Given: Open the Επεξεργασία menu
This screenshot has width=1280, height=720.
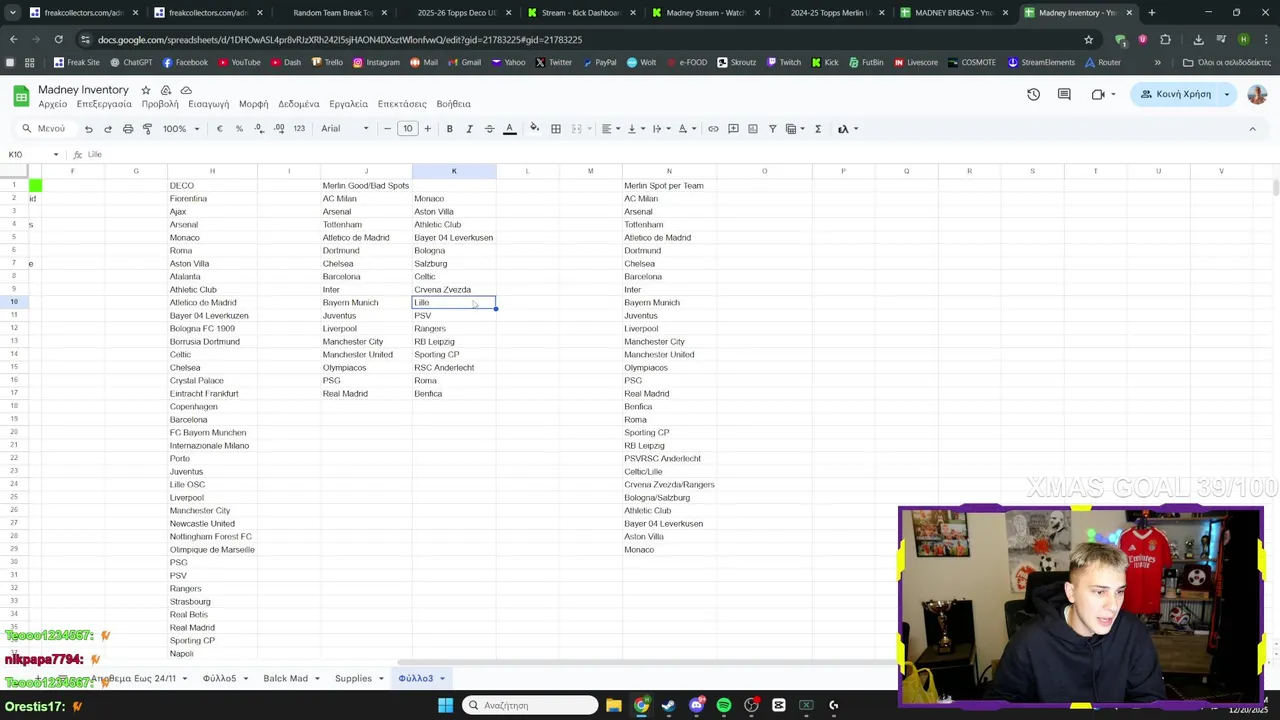Looking at the screenshot, I should 104,104.
